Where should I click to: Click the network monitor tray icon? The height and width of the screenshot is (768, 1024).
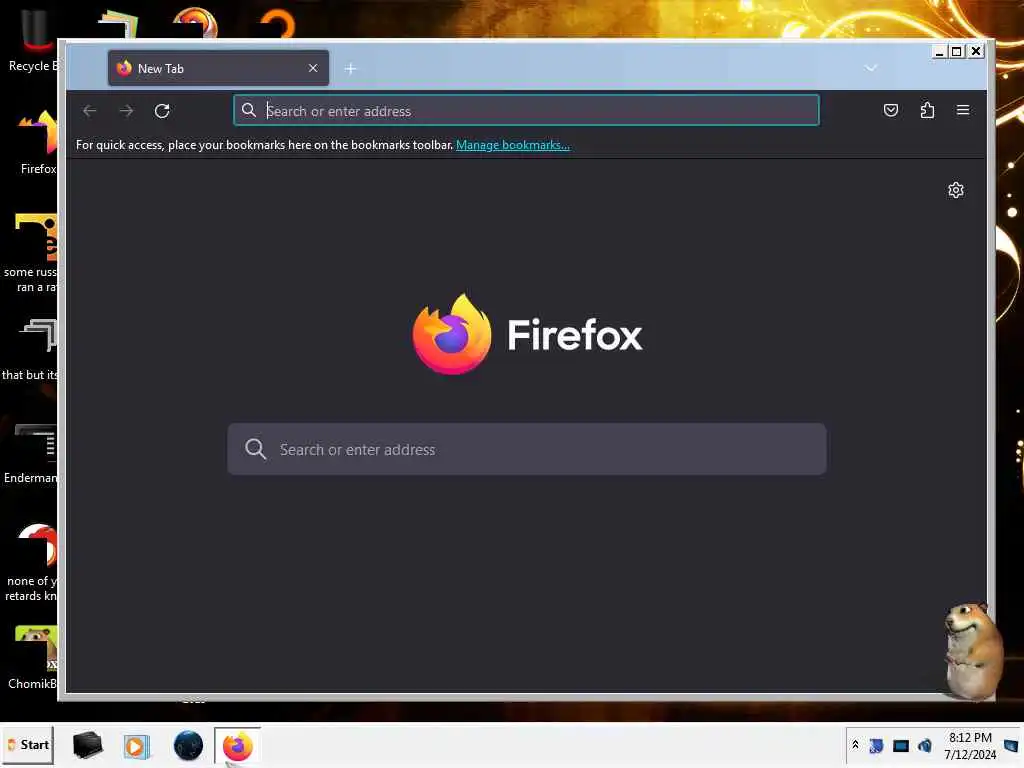click(x=901, y=746)
